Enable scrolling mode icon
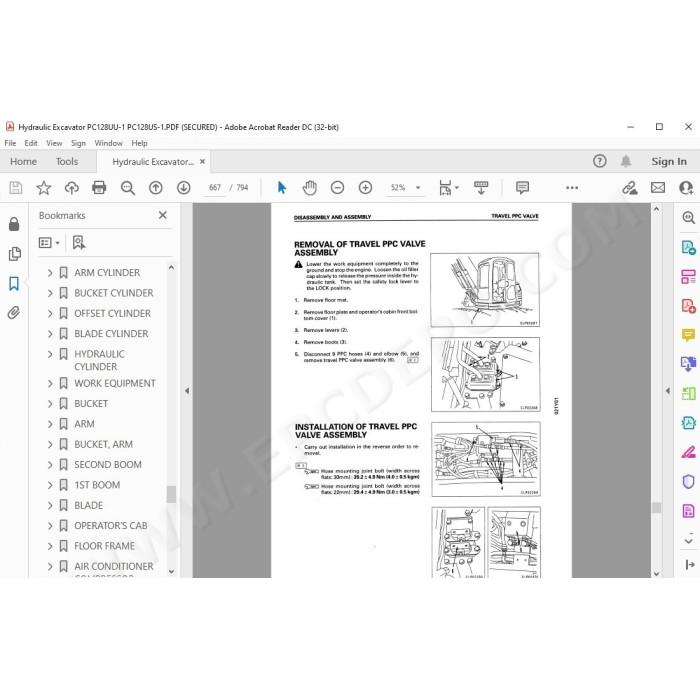This screenshot has height=700, width=700. pyautogui.click(x=481, y=188)
